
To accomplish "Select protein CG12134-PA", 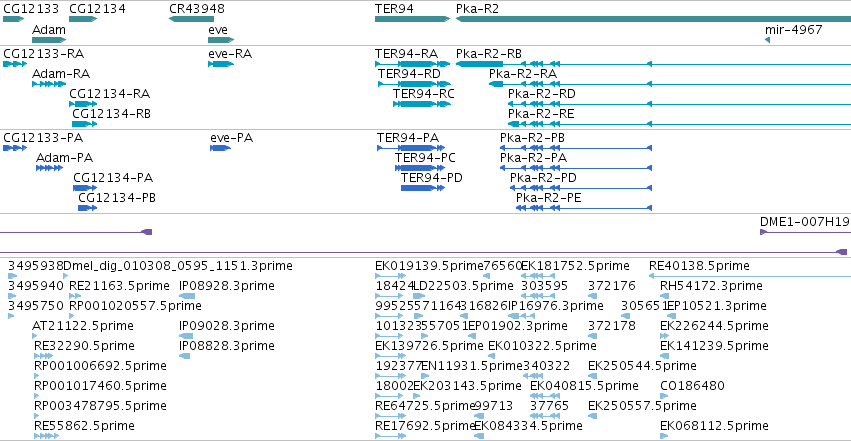I will click(113, 178).
